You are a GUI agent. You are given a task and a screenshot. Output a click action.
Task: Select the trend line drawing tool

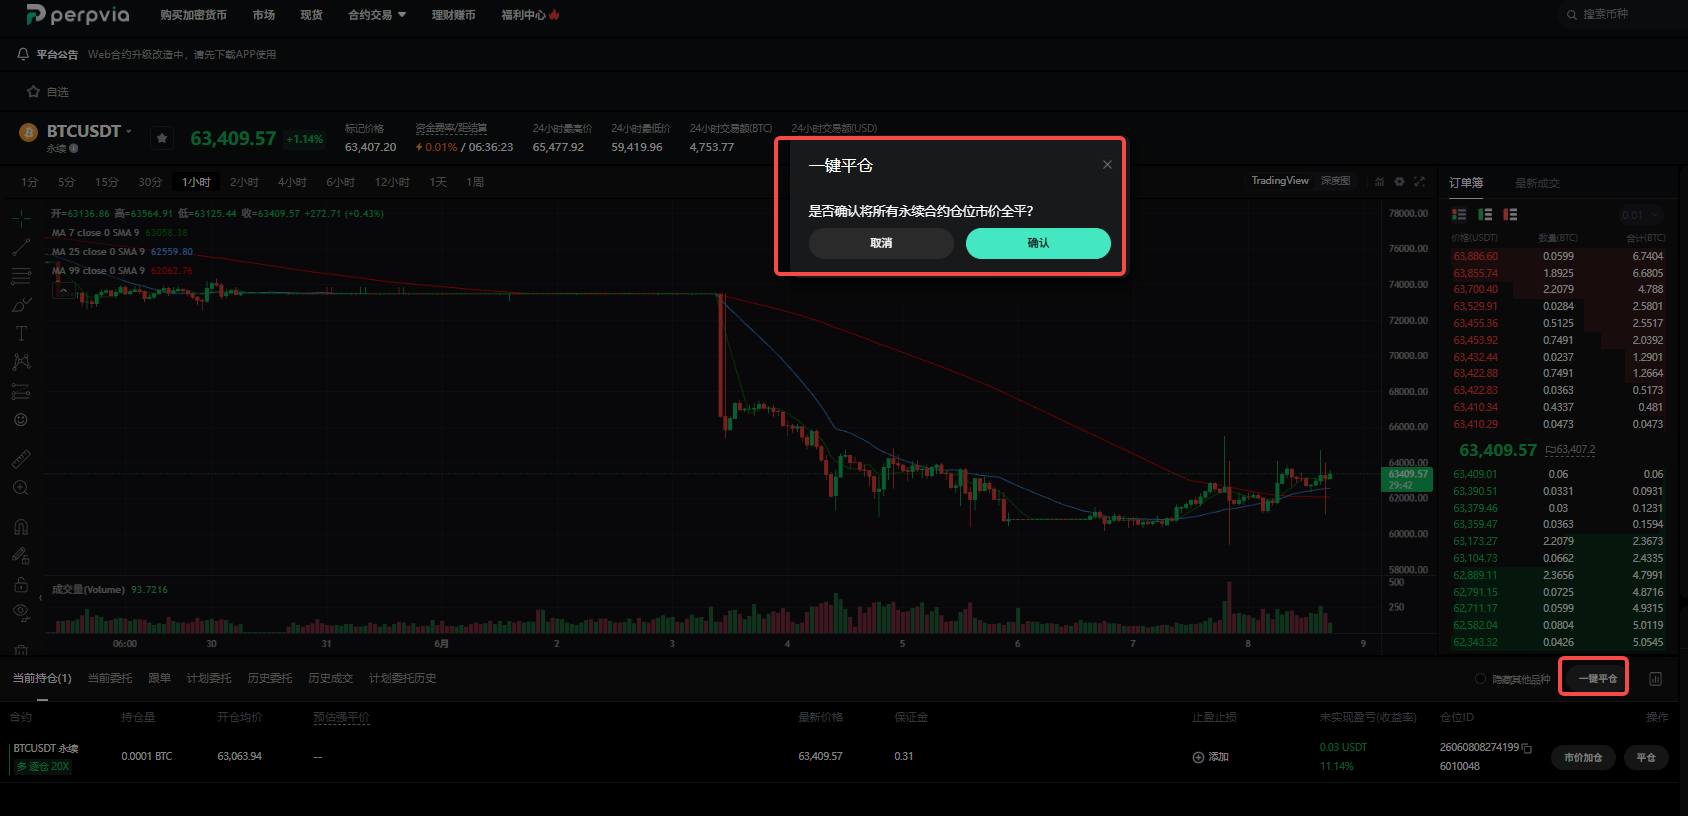pyautogui.click(x=21, y=246)
